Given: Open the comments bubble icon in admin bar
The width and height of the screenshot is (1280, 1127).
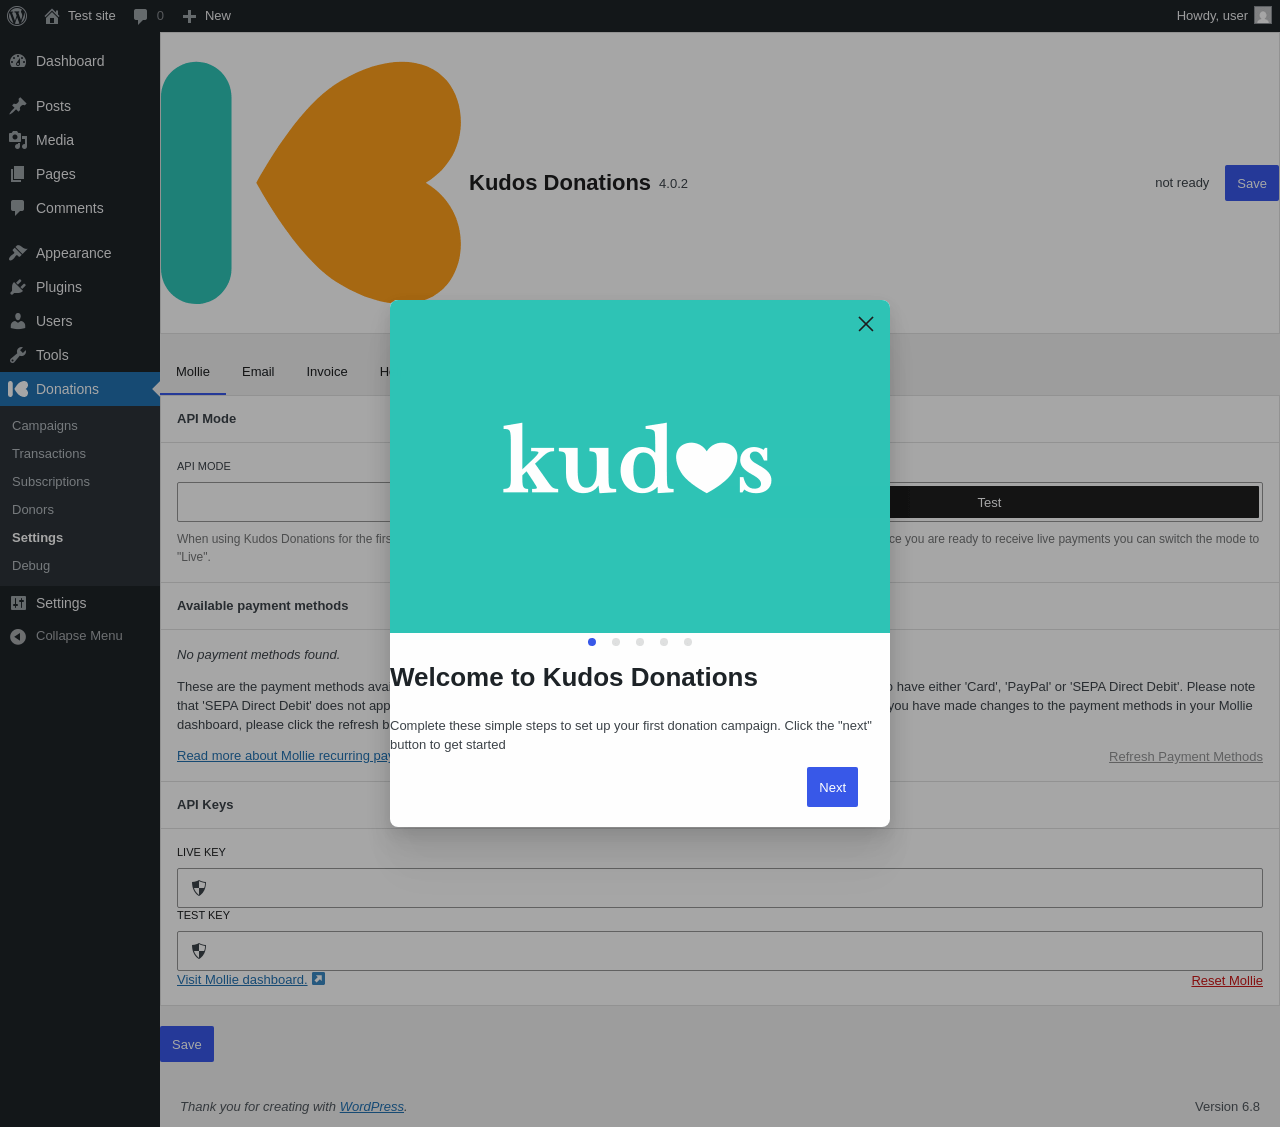Looking at the screenshot, I should (141, 16).
